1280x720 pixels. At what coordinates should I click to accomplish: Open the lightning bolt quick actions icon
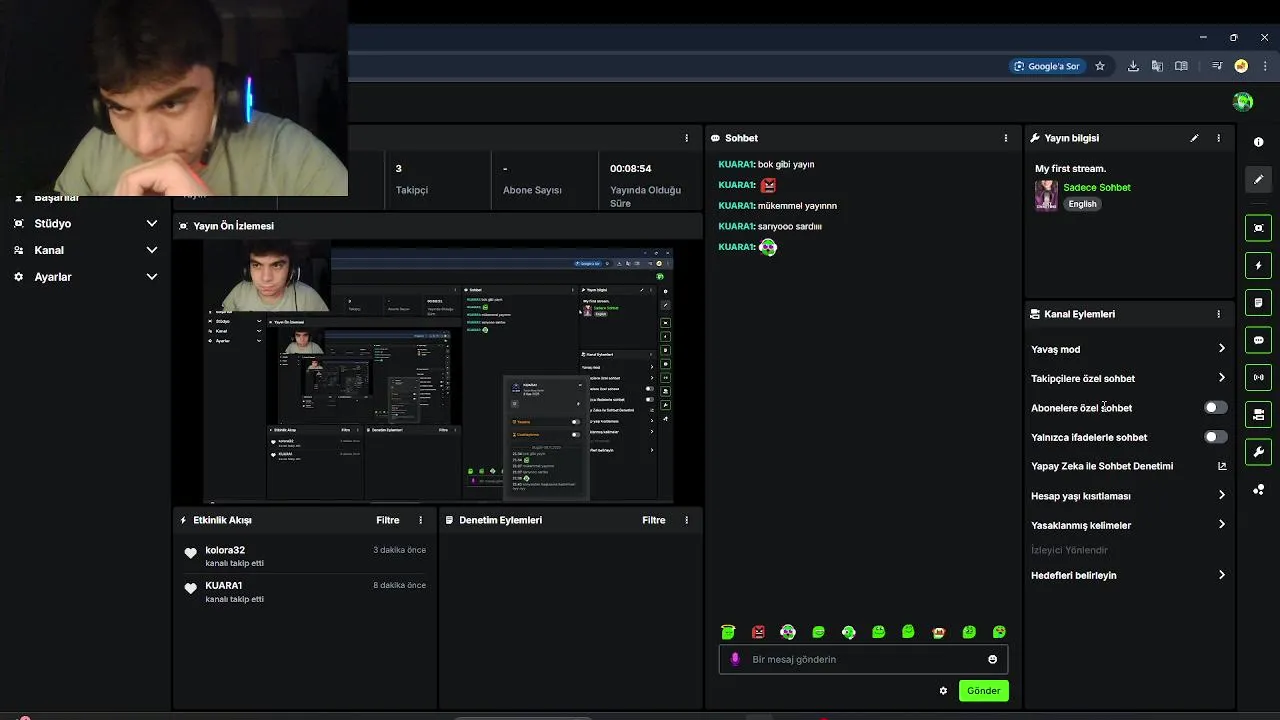tap(1258, 265)
